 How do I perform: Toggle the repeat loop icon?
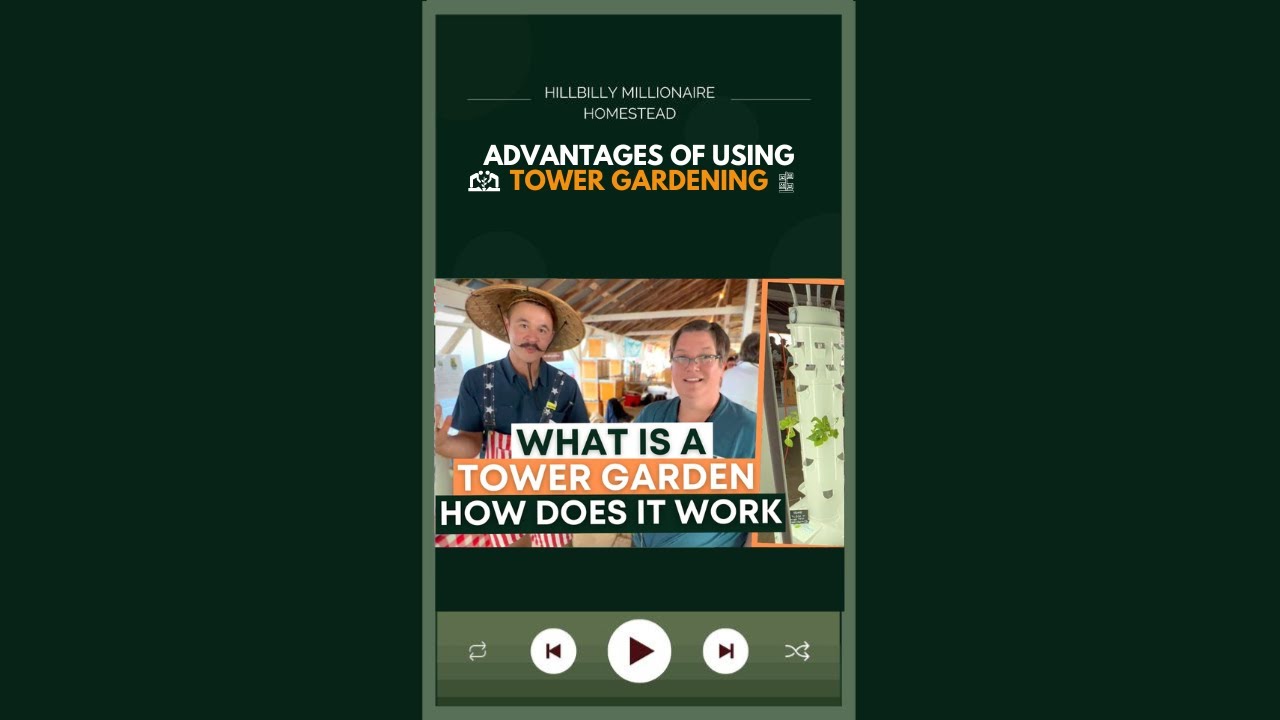click(478, 651)
